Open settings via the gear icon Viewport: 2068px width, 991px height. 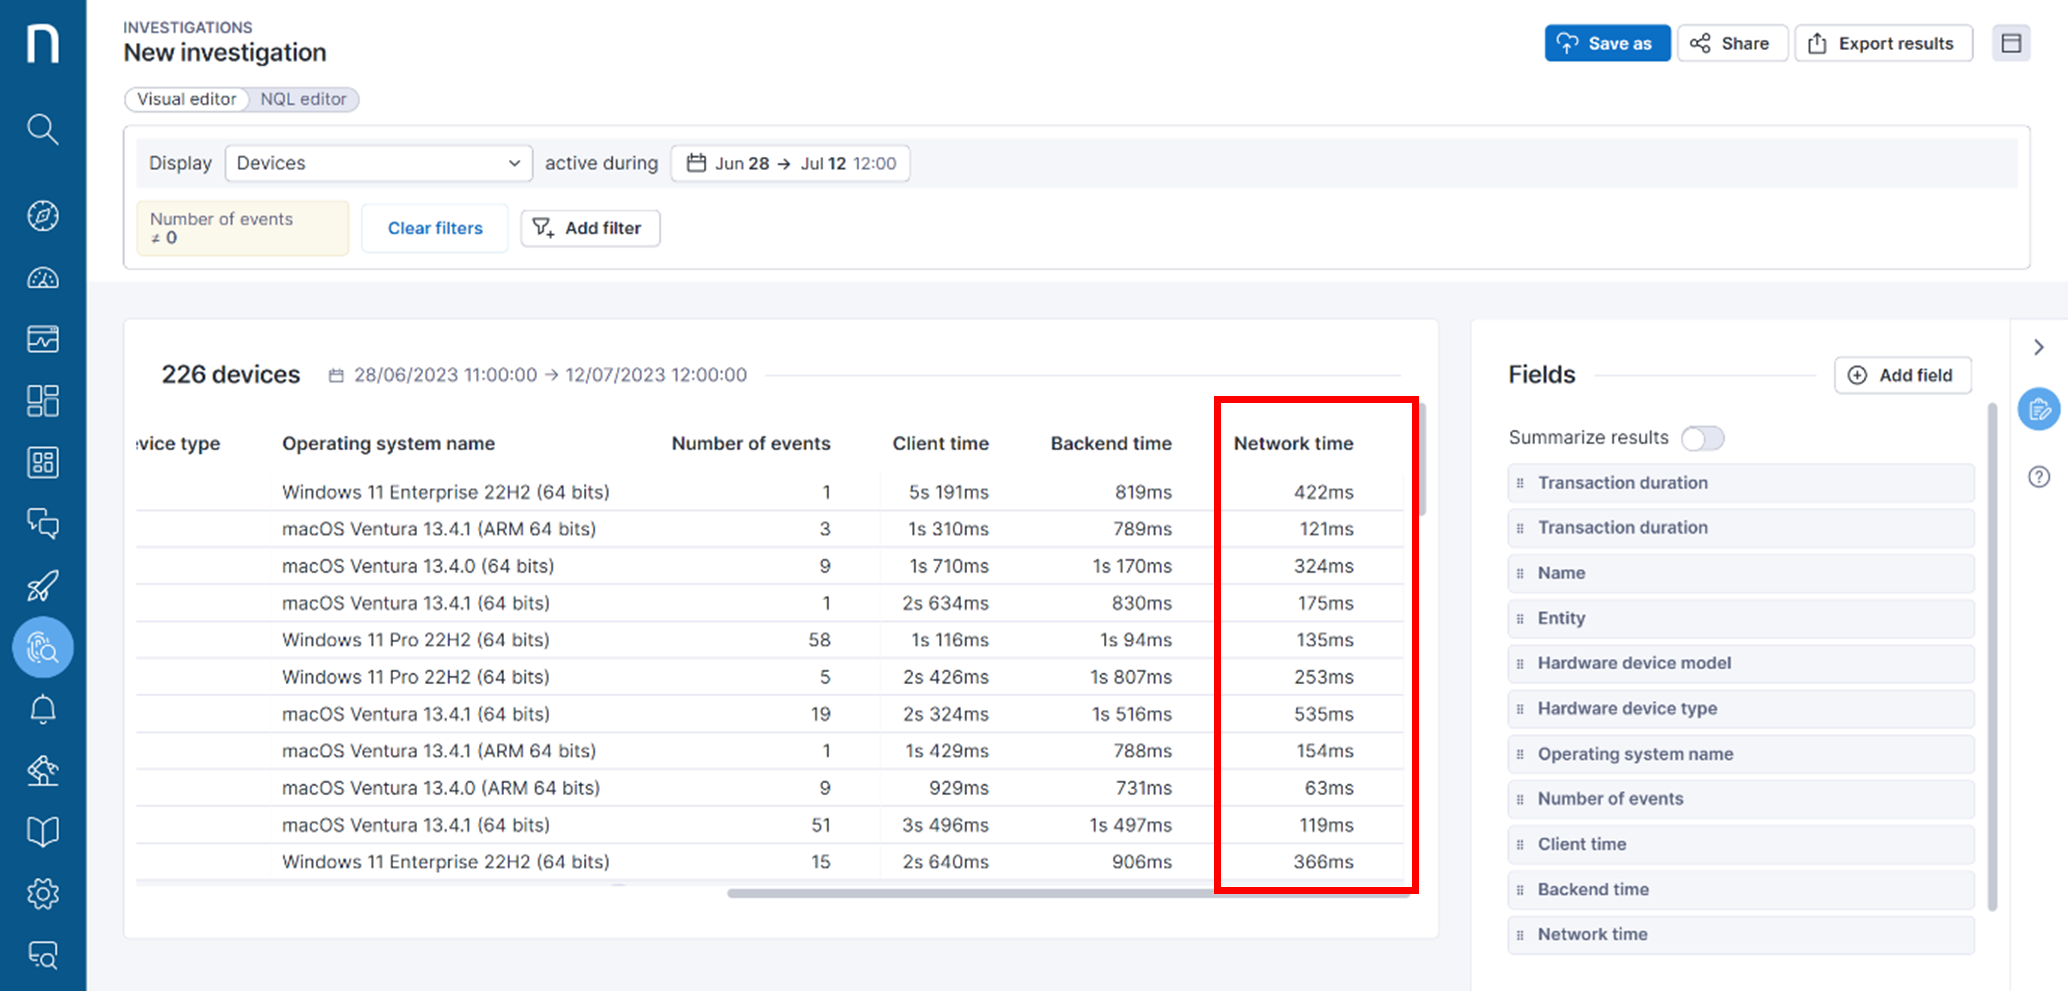tap(42, 893)
